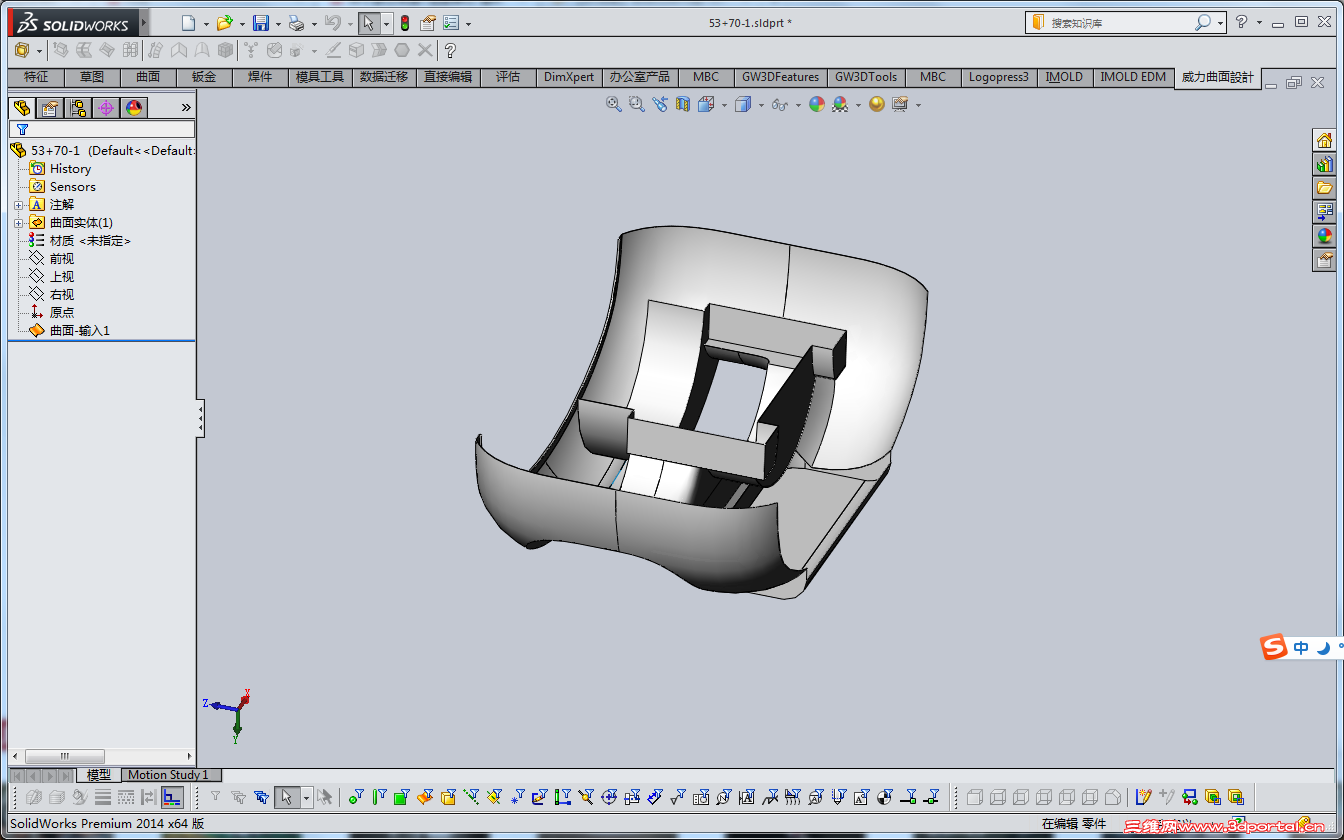Open Custom Properties icon in task pane
The width and height of the screenshot is (1344, 840).
pos(1324,260)
